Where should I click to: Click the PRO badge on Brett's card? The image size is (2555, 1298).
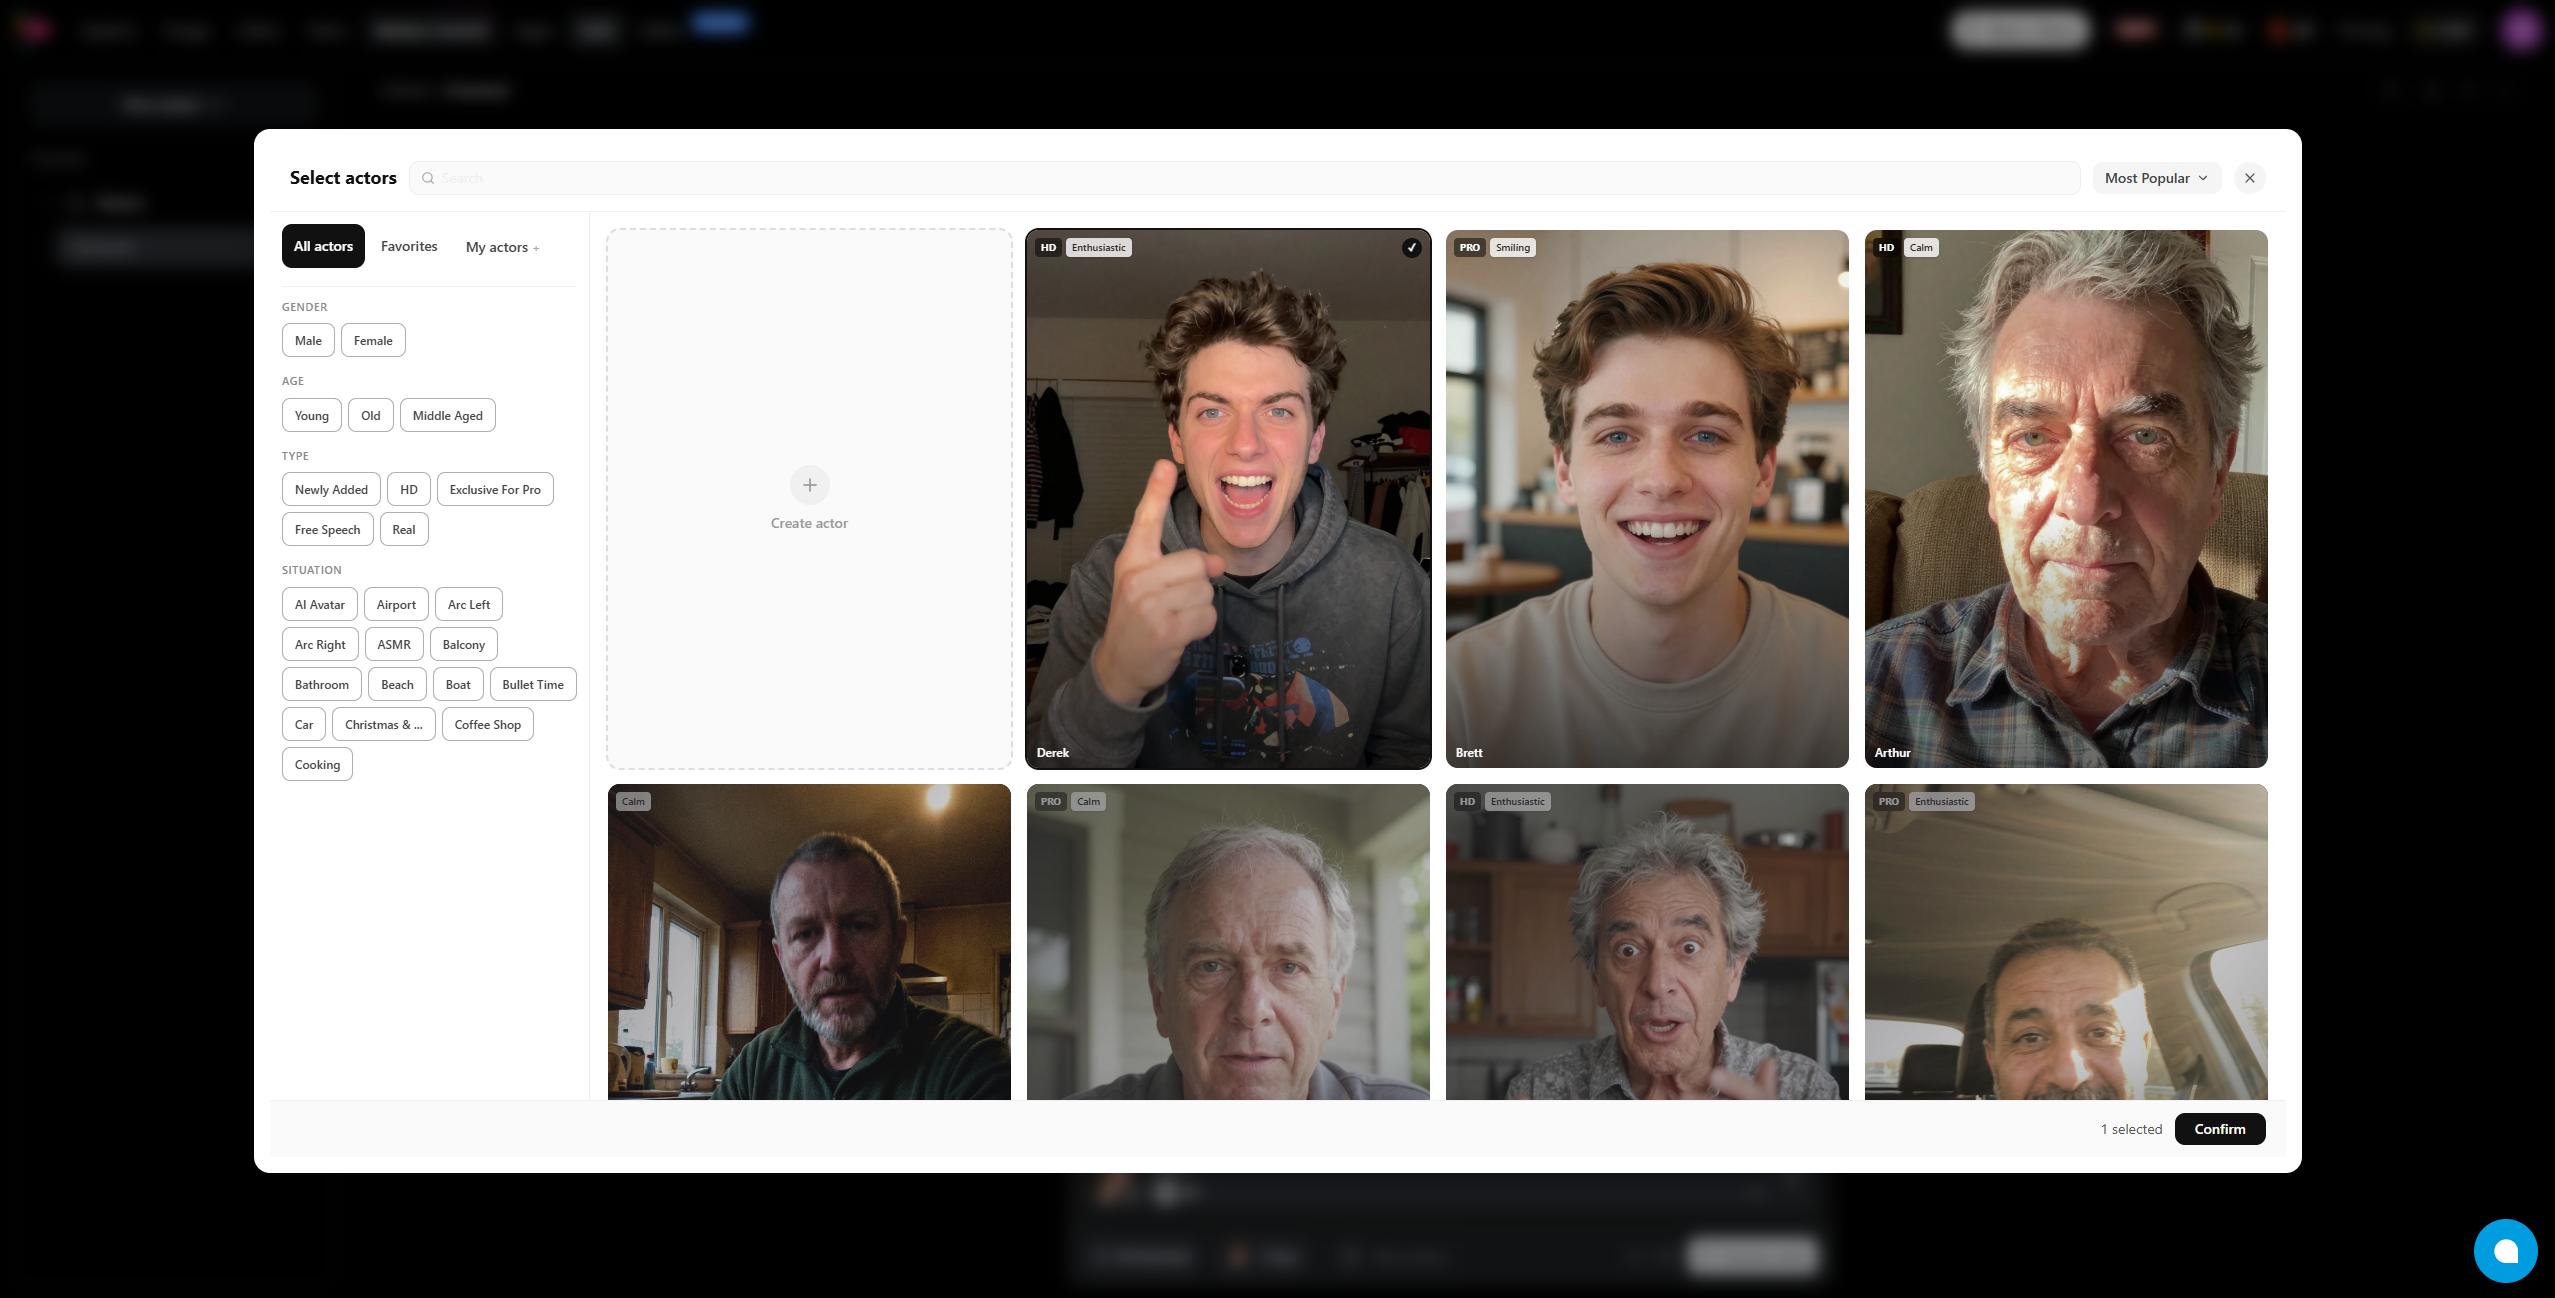click(x=1469, y=248)
